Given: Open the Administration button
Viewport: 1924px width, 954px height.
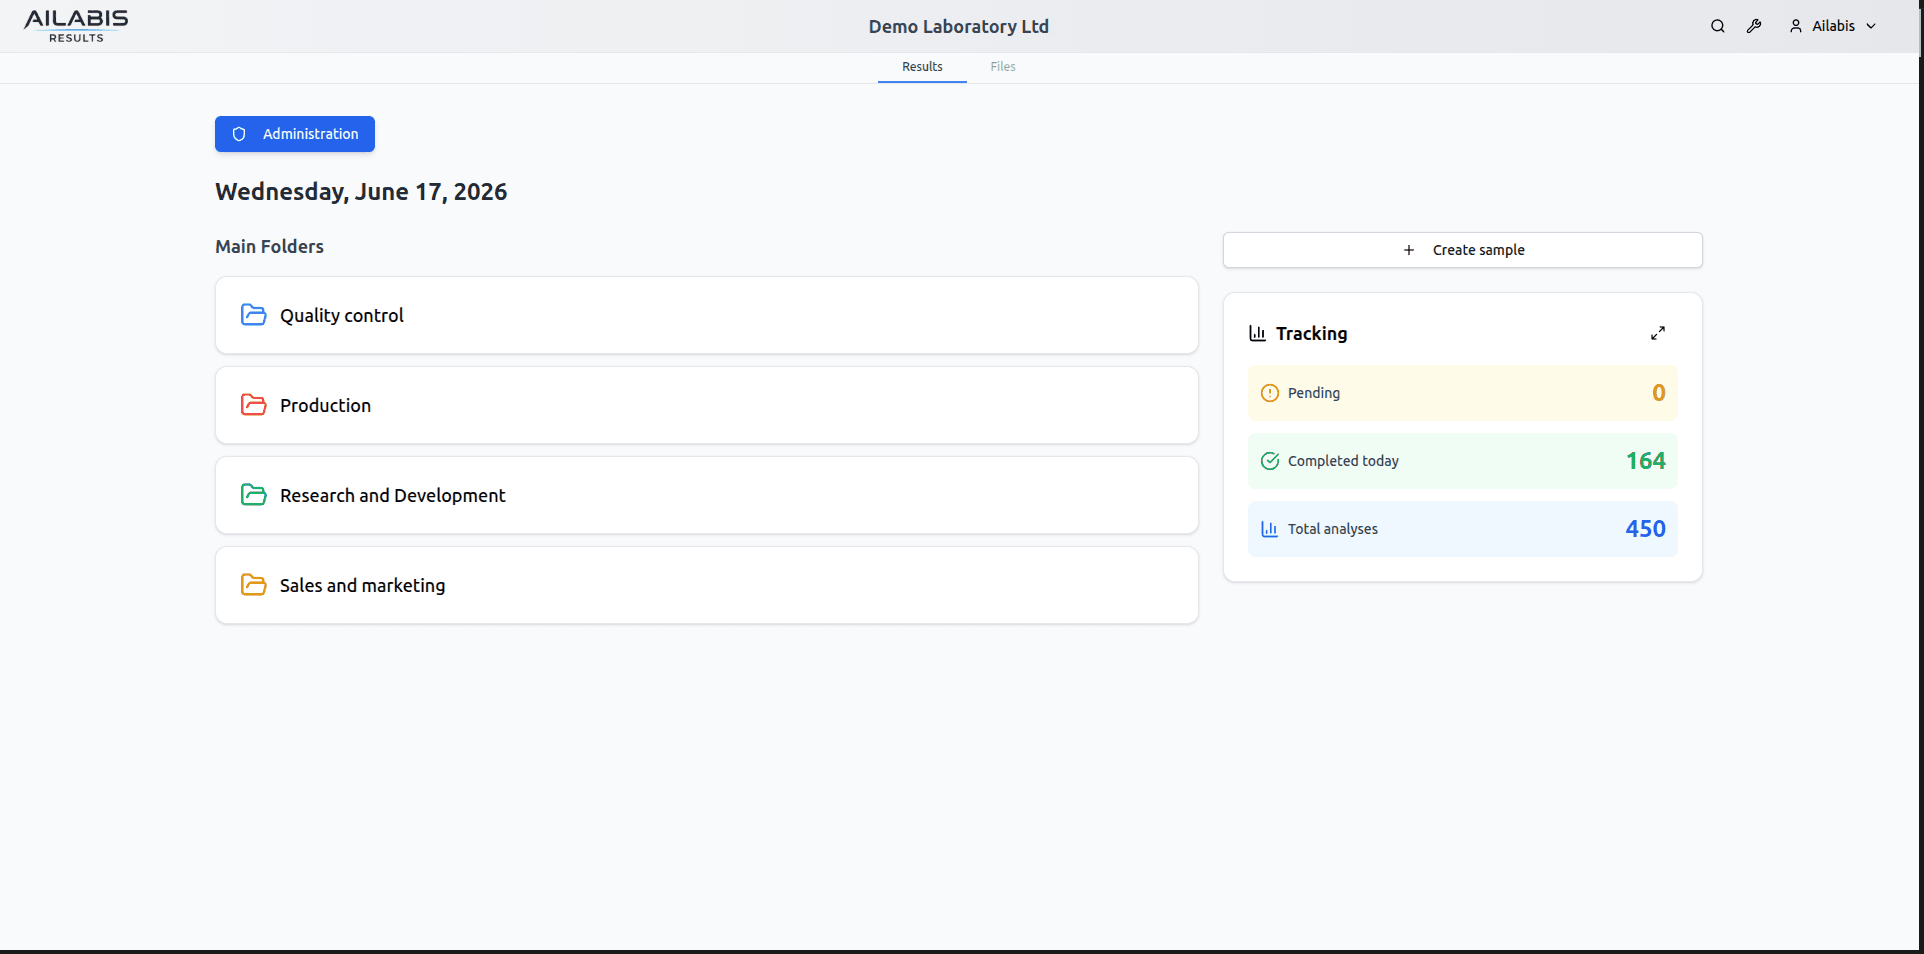Looking at the screenshot, I should (295, 134).
